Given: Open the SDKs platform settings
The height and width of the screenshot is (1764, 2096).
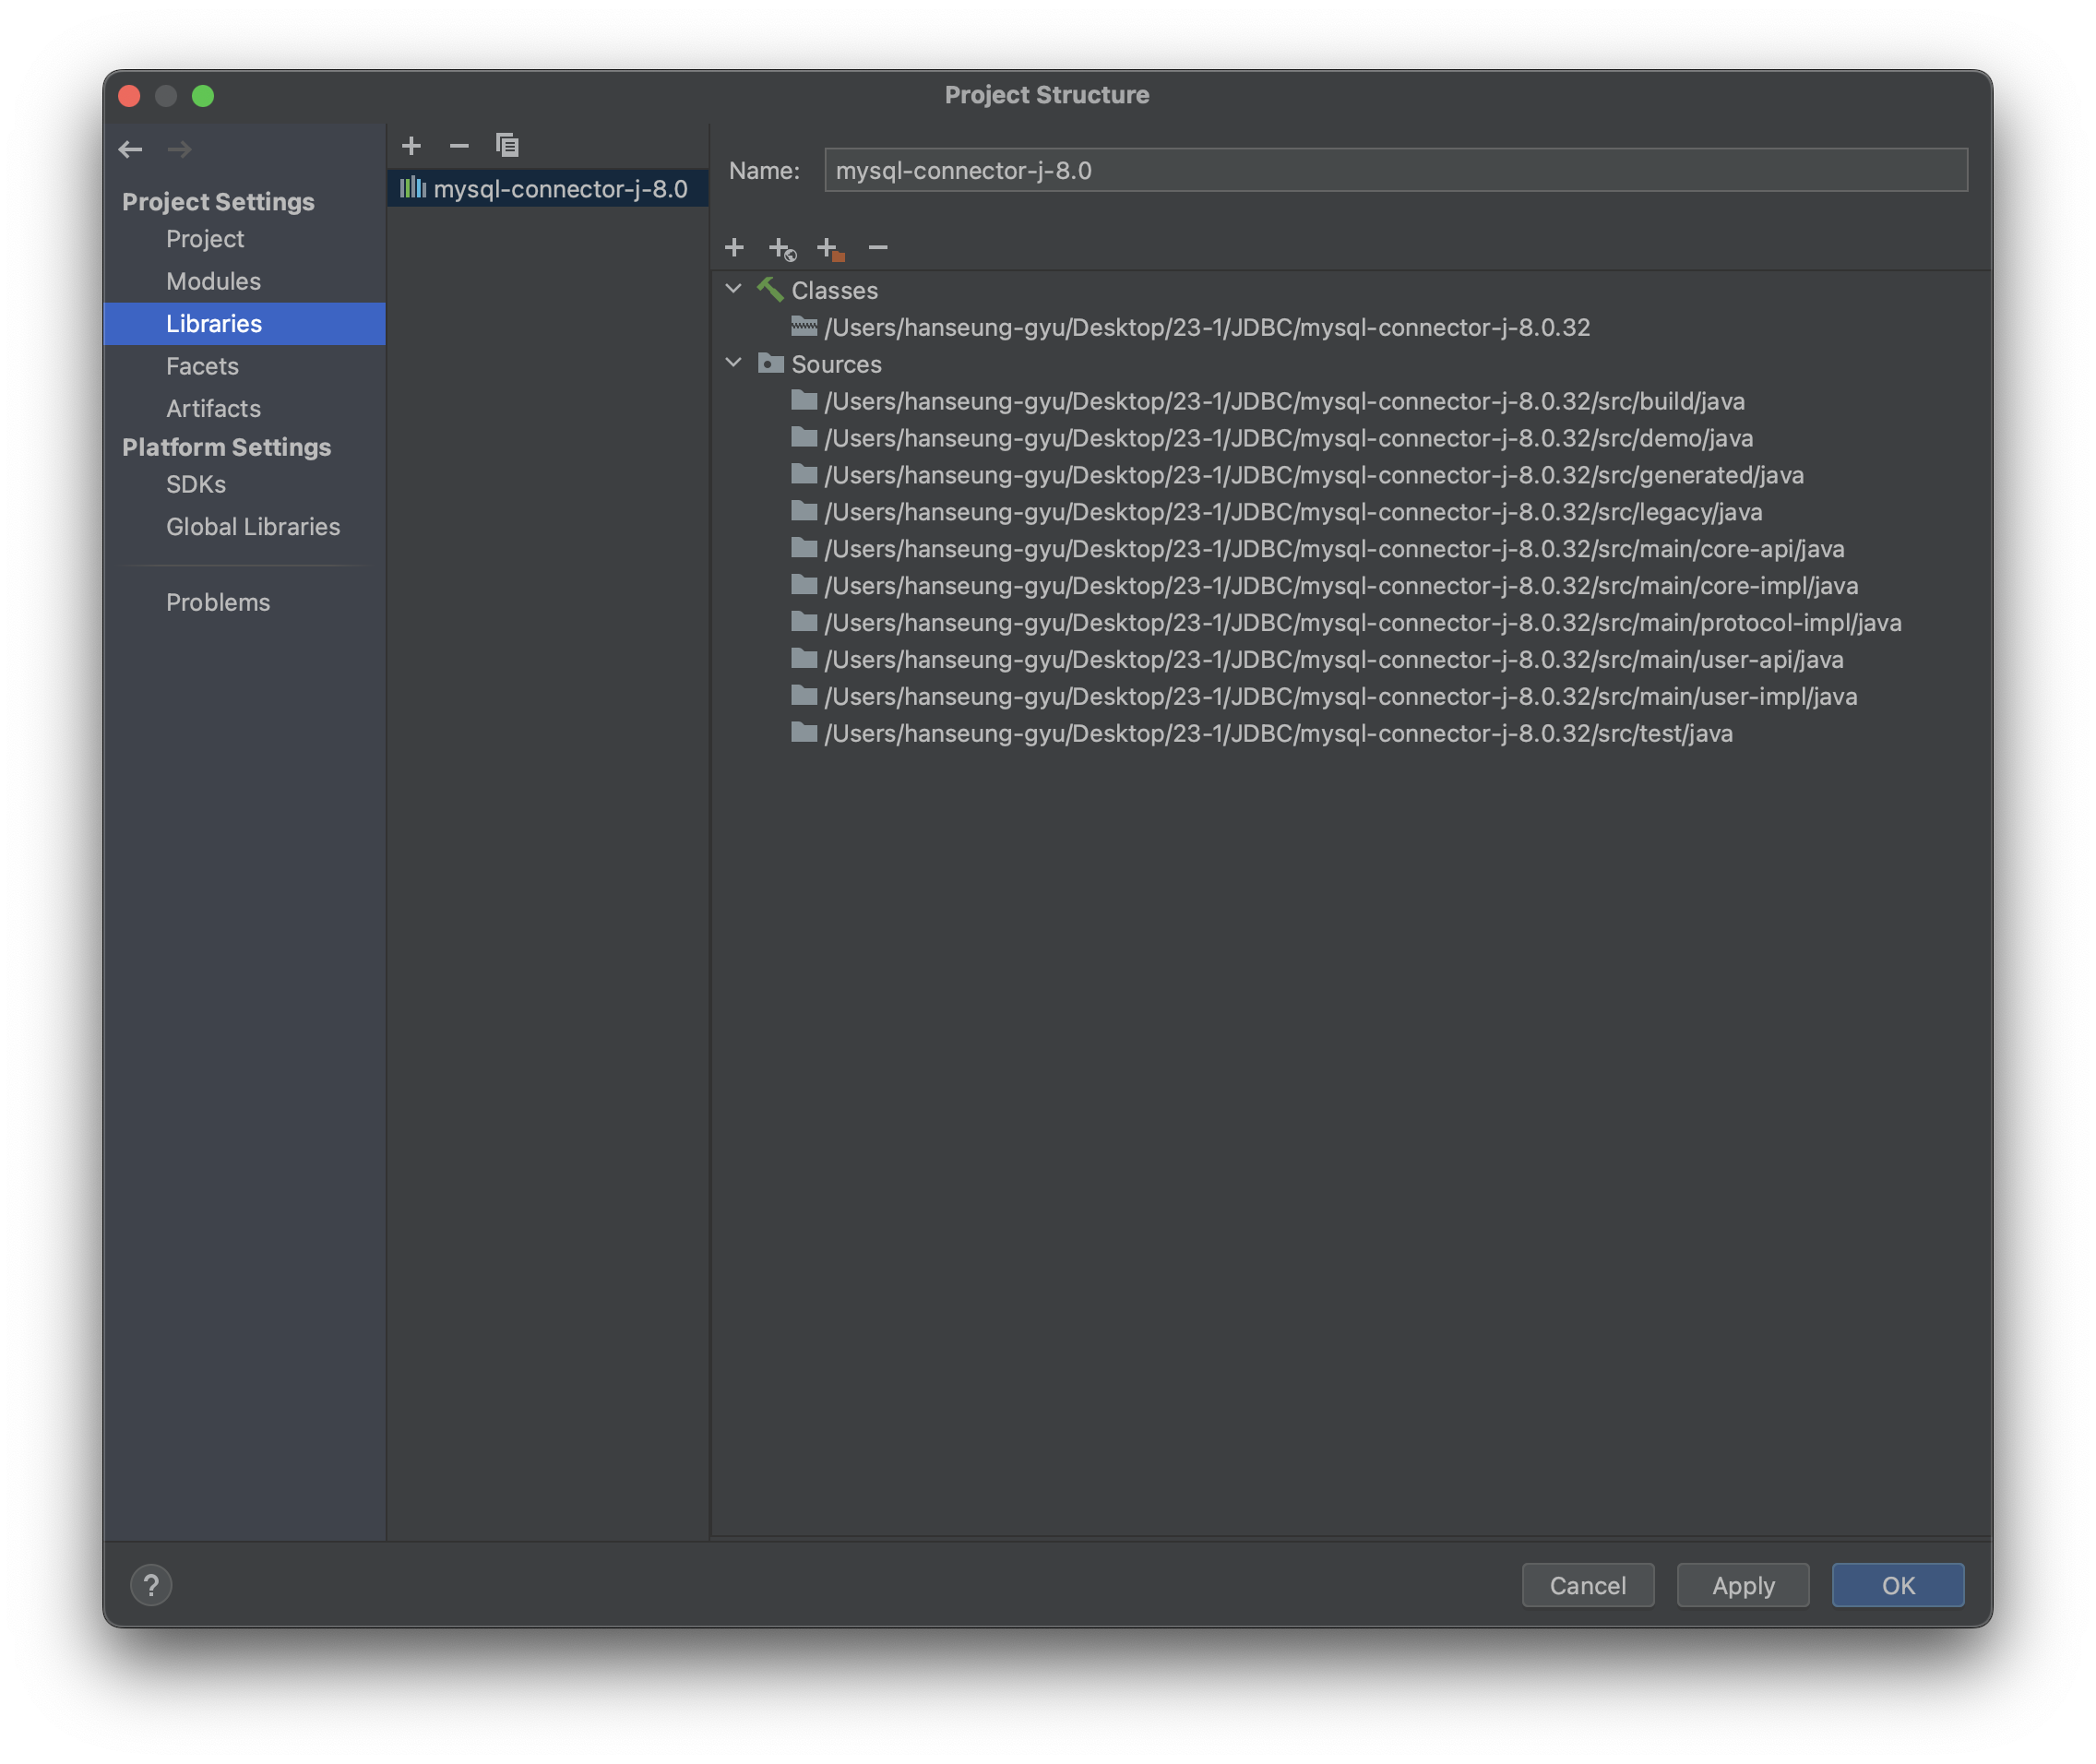Looking at the screenshot, I should pos(196,484).
